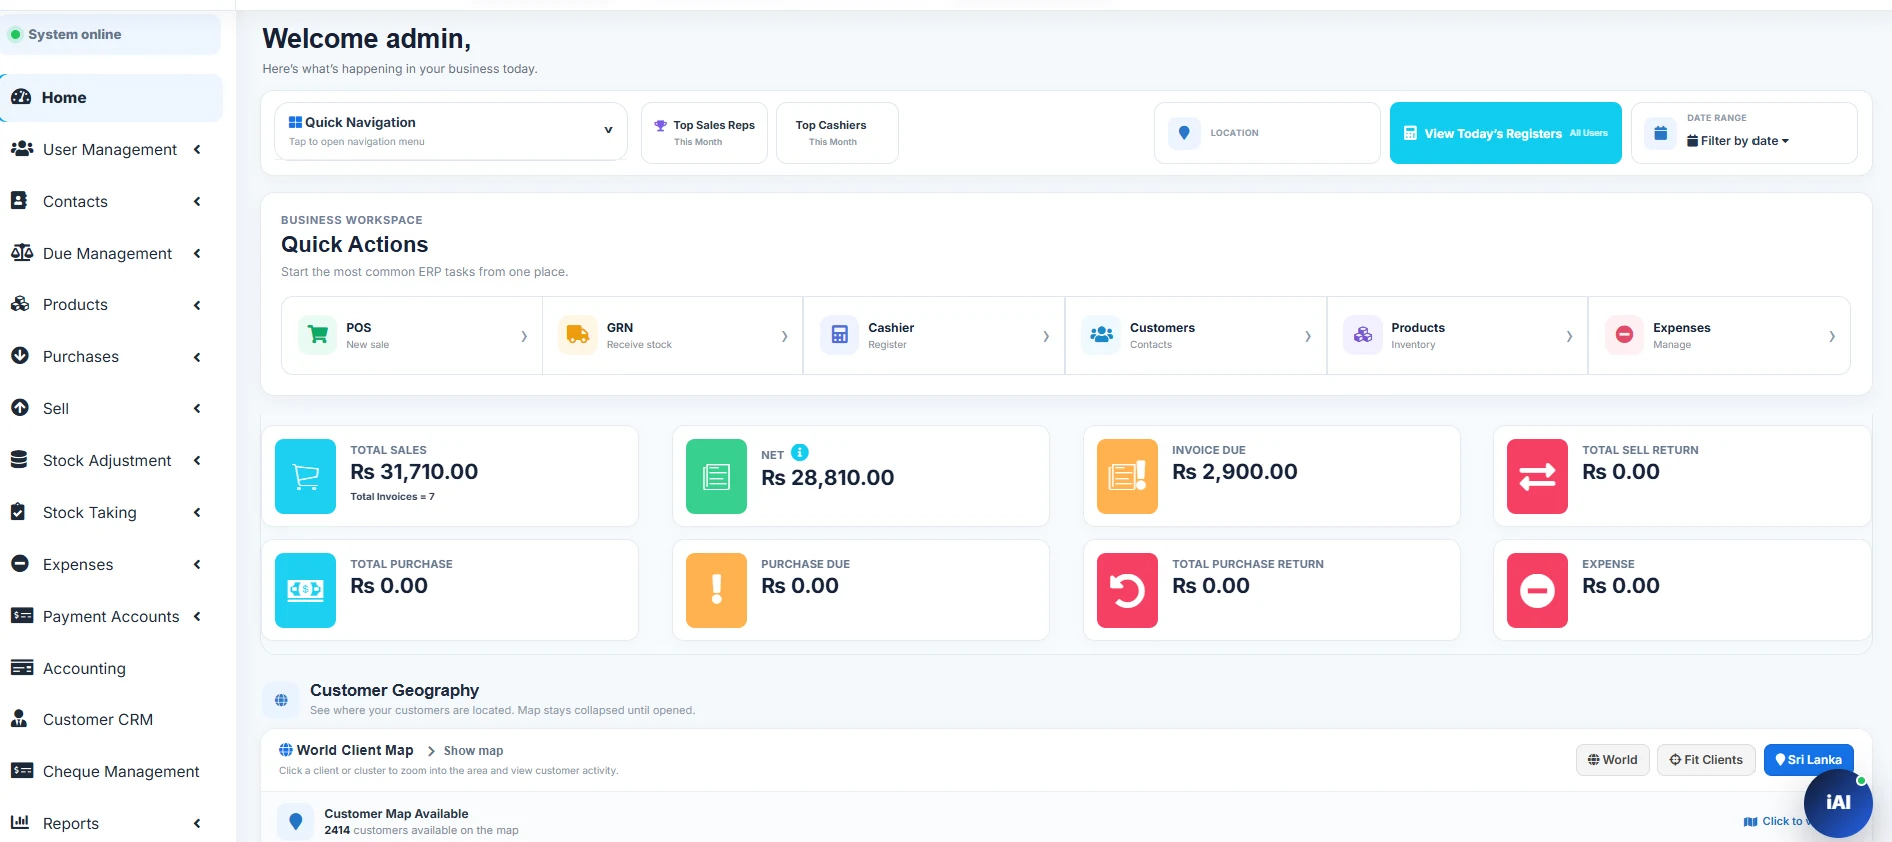
Task: Click the Top Sales Reps button
Action: click(x=704, y=133)
